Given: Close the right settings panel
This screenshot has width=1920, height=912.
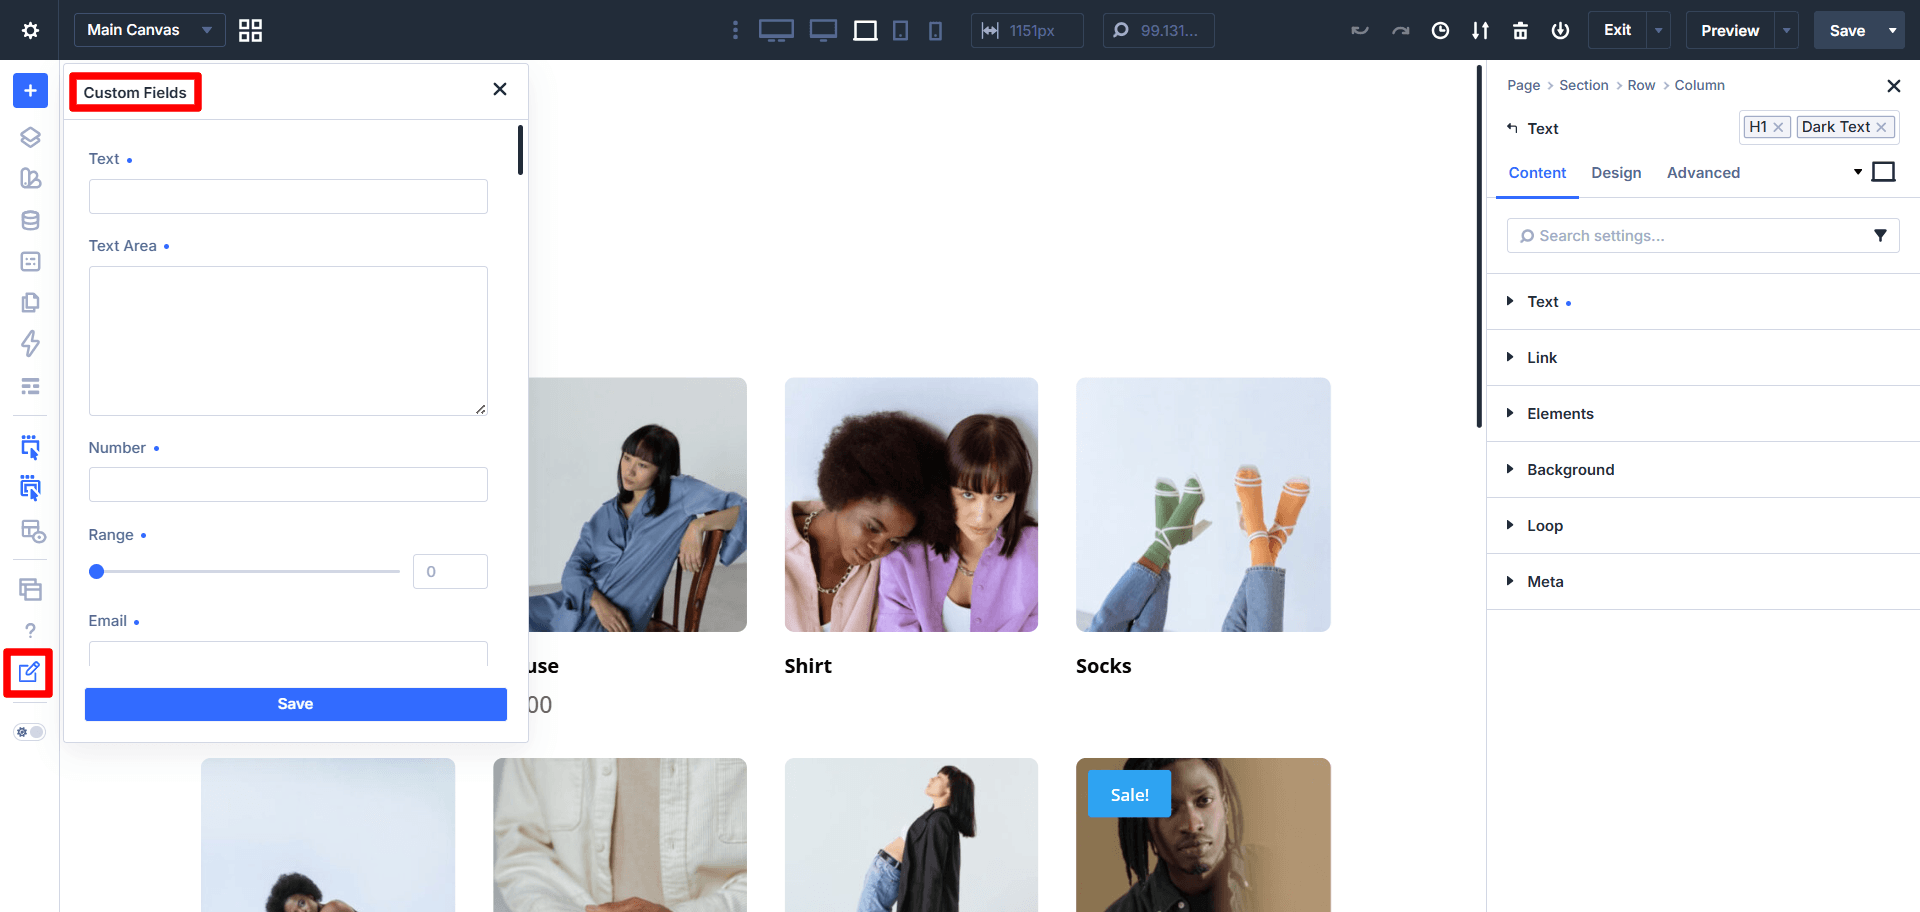Looking at the screenshot, I should 1893,86.
